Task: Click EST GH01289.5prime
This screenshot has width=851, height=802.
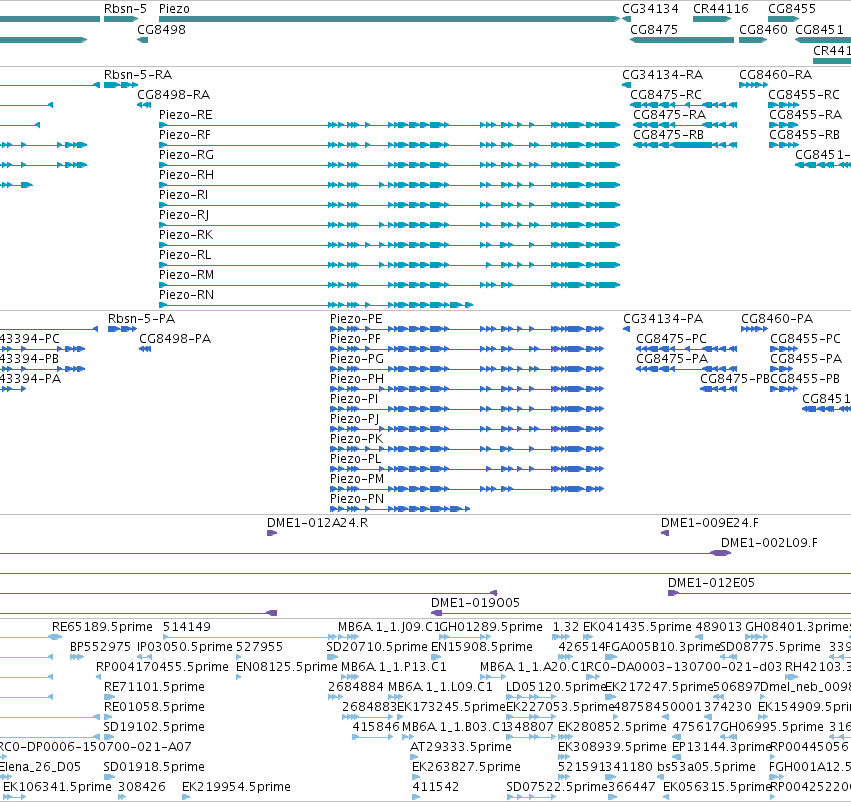Action: click(x=465, y=637)
